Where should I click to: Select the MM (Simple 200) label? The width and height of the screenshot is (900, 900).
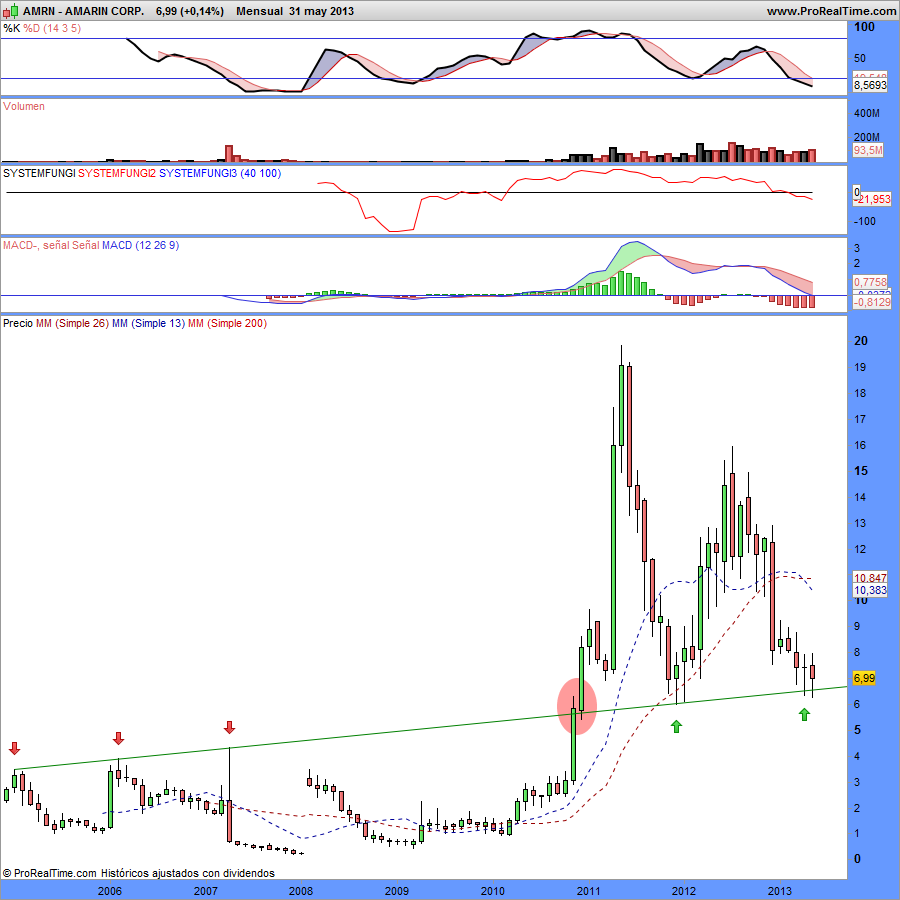pyautogui.click(x=227, y=323)
